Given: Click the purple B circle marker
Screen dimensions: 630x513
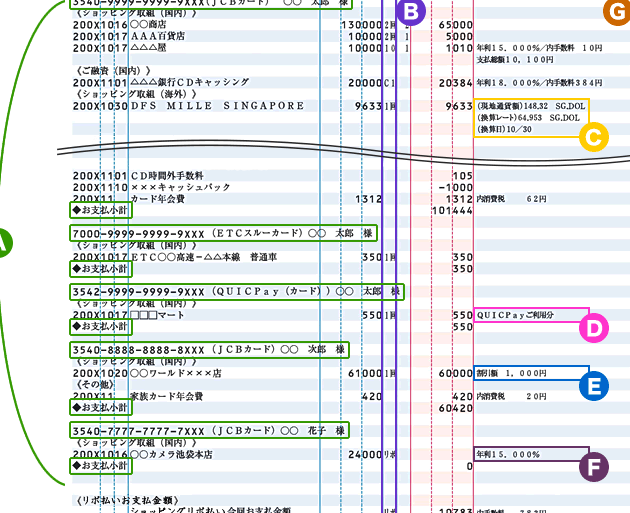Looking at the screenshot, I should pyautogui.click(x=411, y=11).
